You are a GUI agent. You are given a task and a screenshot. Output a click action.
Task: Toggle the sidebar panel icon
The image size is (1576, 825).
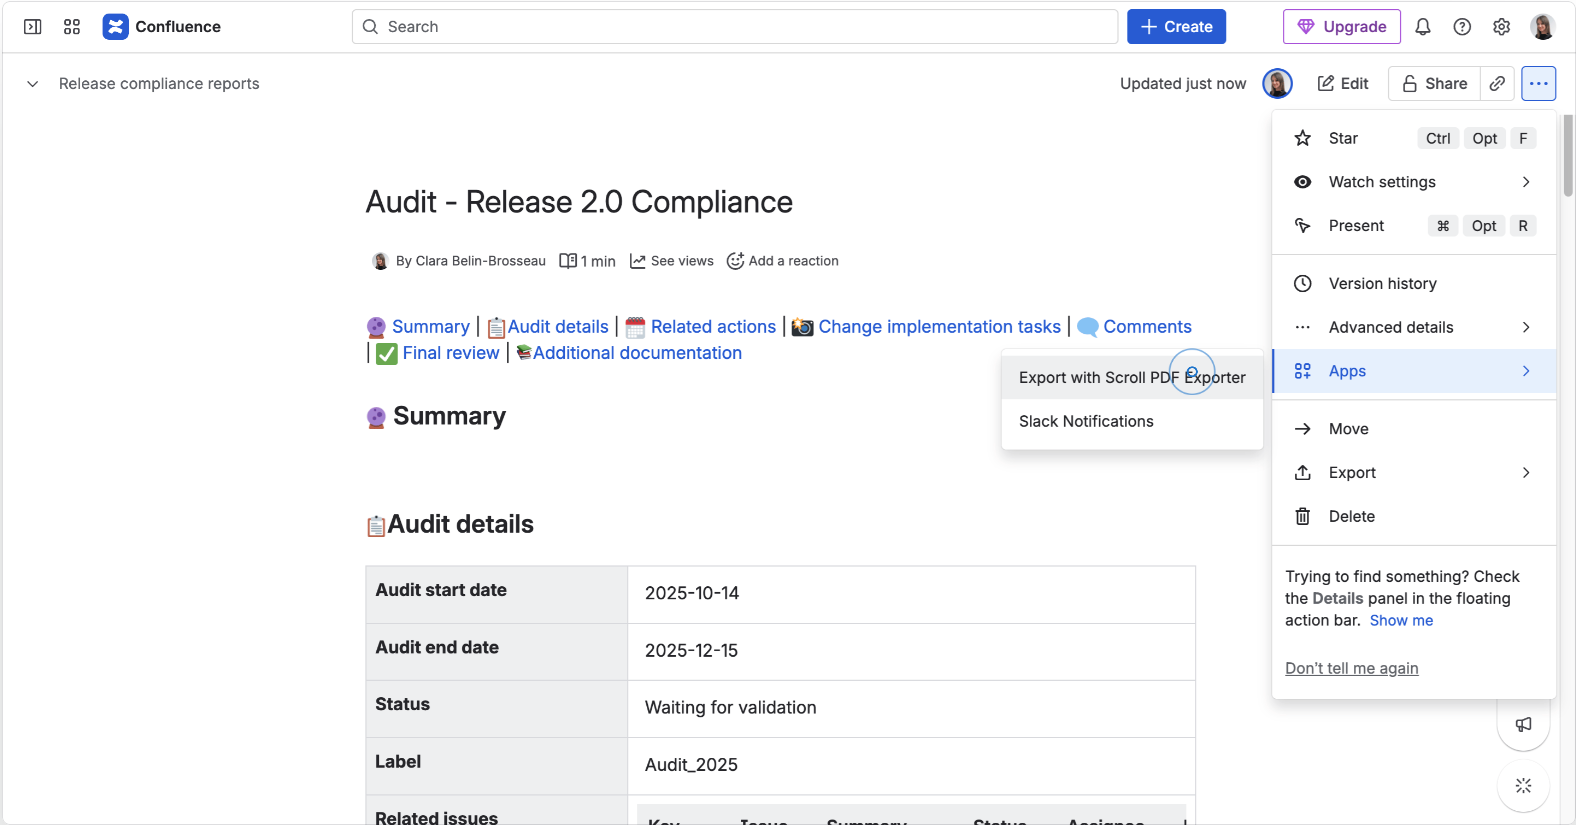click(x=33, y=27)
